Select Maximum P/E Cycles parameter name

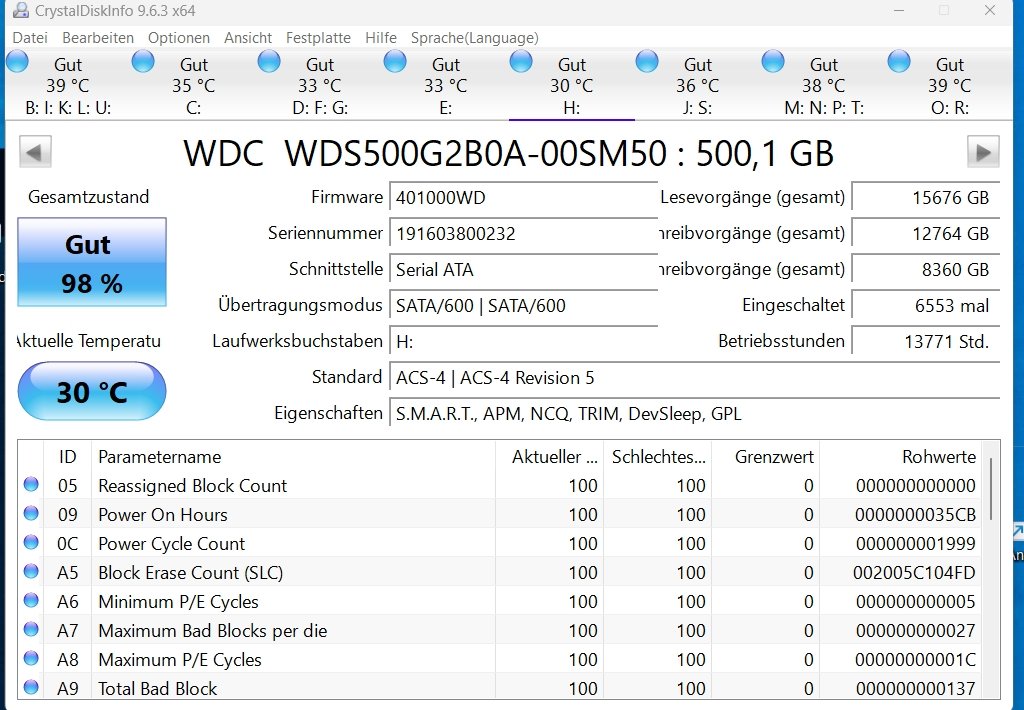pos(180,660)
